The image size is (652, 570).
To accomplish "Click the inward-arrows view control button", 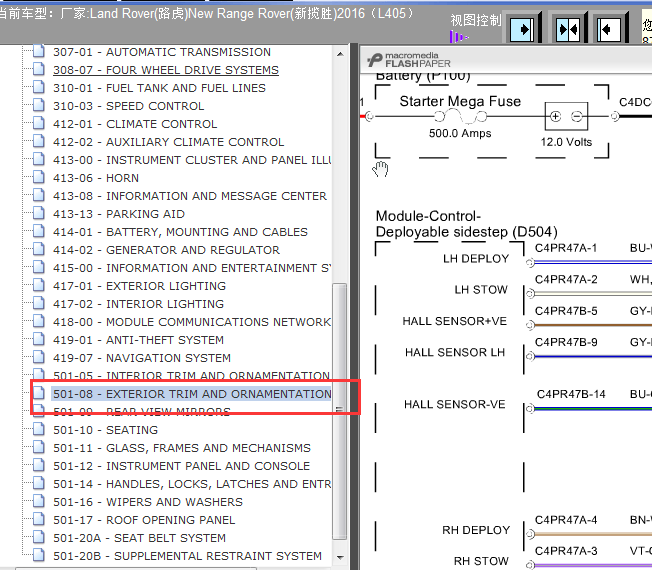I will click(568, 30).
